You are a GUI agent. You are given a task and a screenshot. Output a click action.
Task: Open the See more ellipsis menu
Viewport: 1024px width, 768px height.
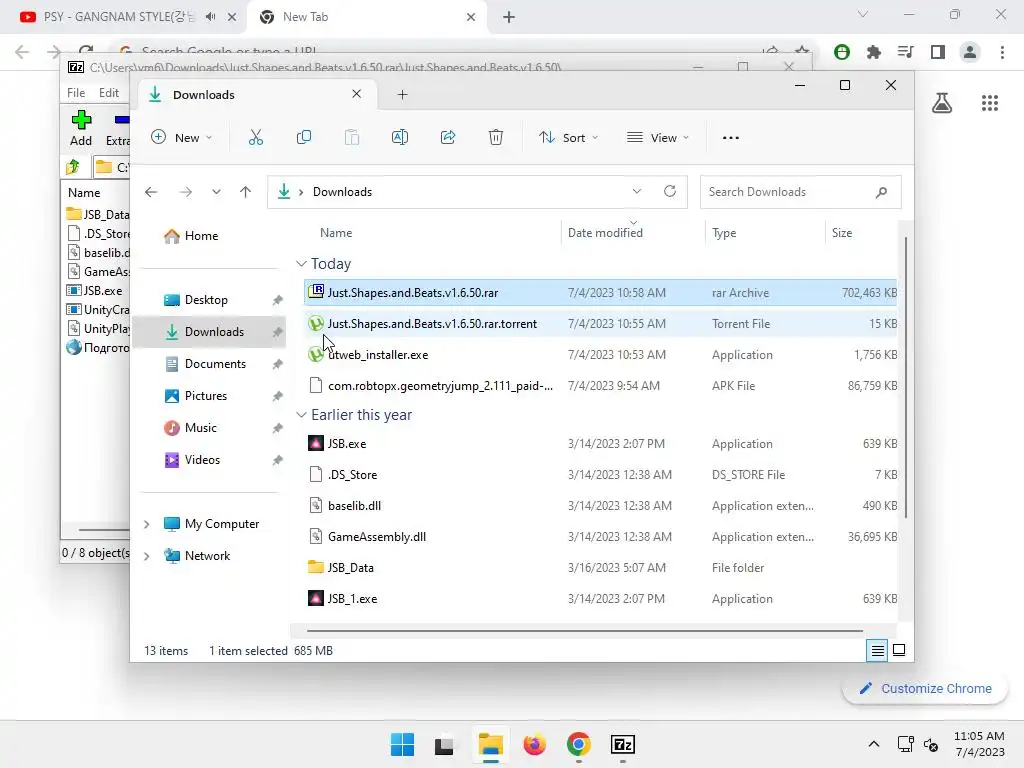click(731, 138)
